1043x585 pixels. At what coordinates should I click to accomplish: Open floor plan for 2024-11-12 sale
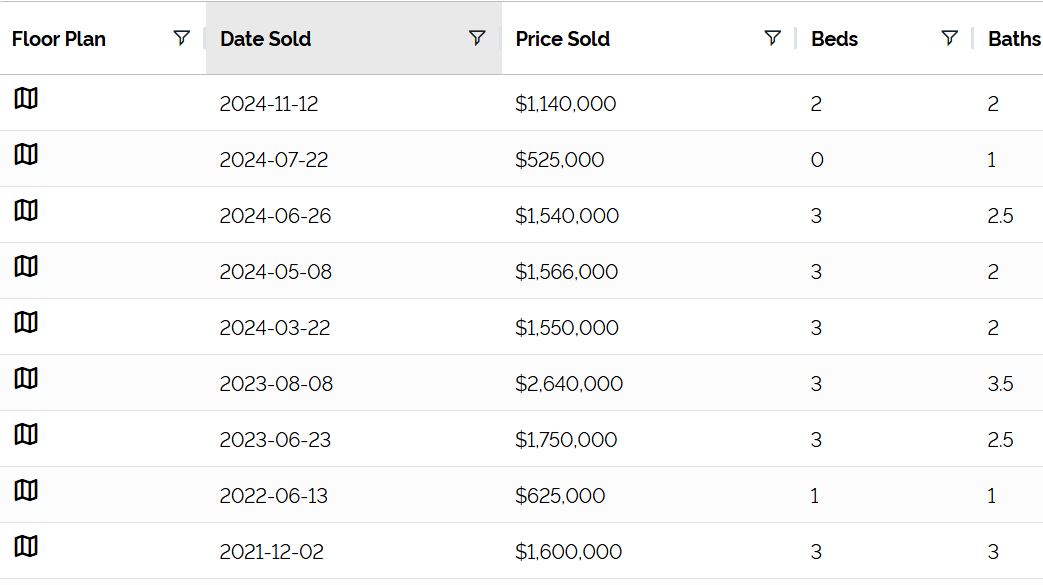(26, 98)
